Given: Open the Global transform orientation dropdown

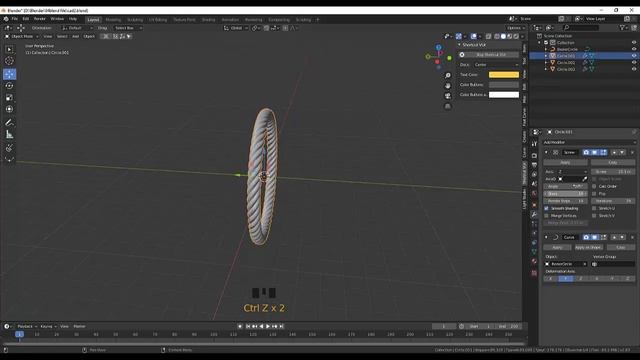Looking at the screenshot, I should [236, 28].
